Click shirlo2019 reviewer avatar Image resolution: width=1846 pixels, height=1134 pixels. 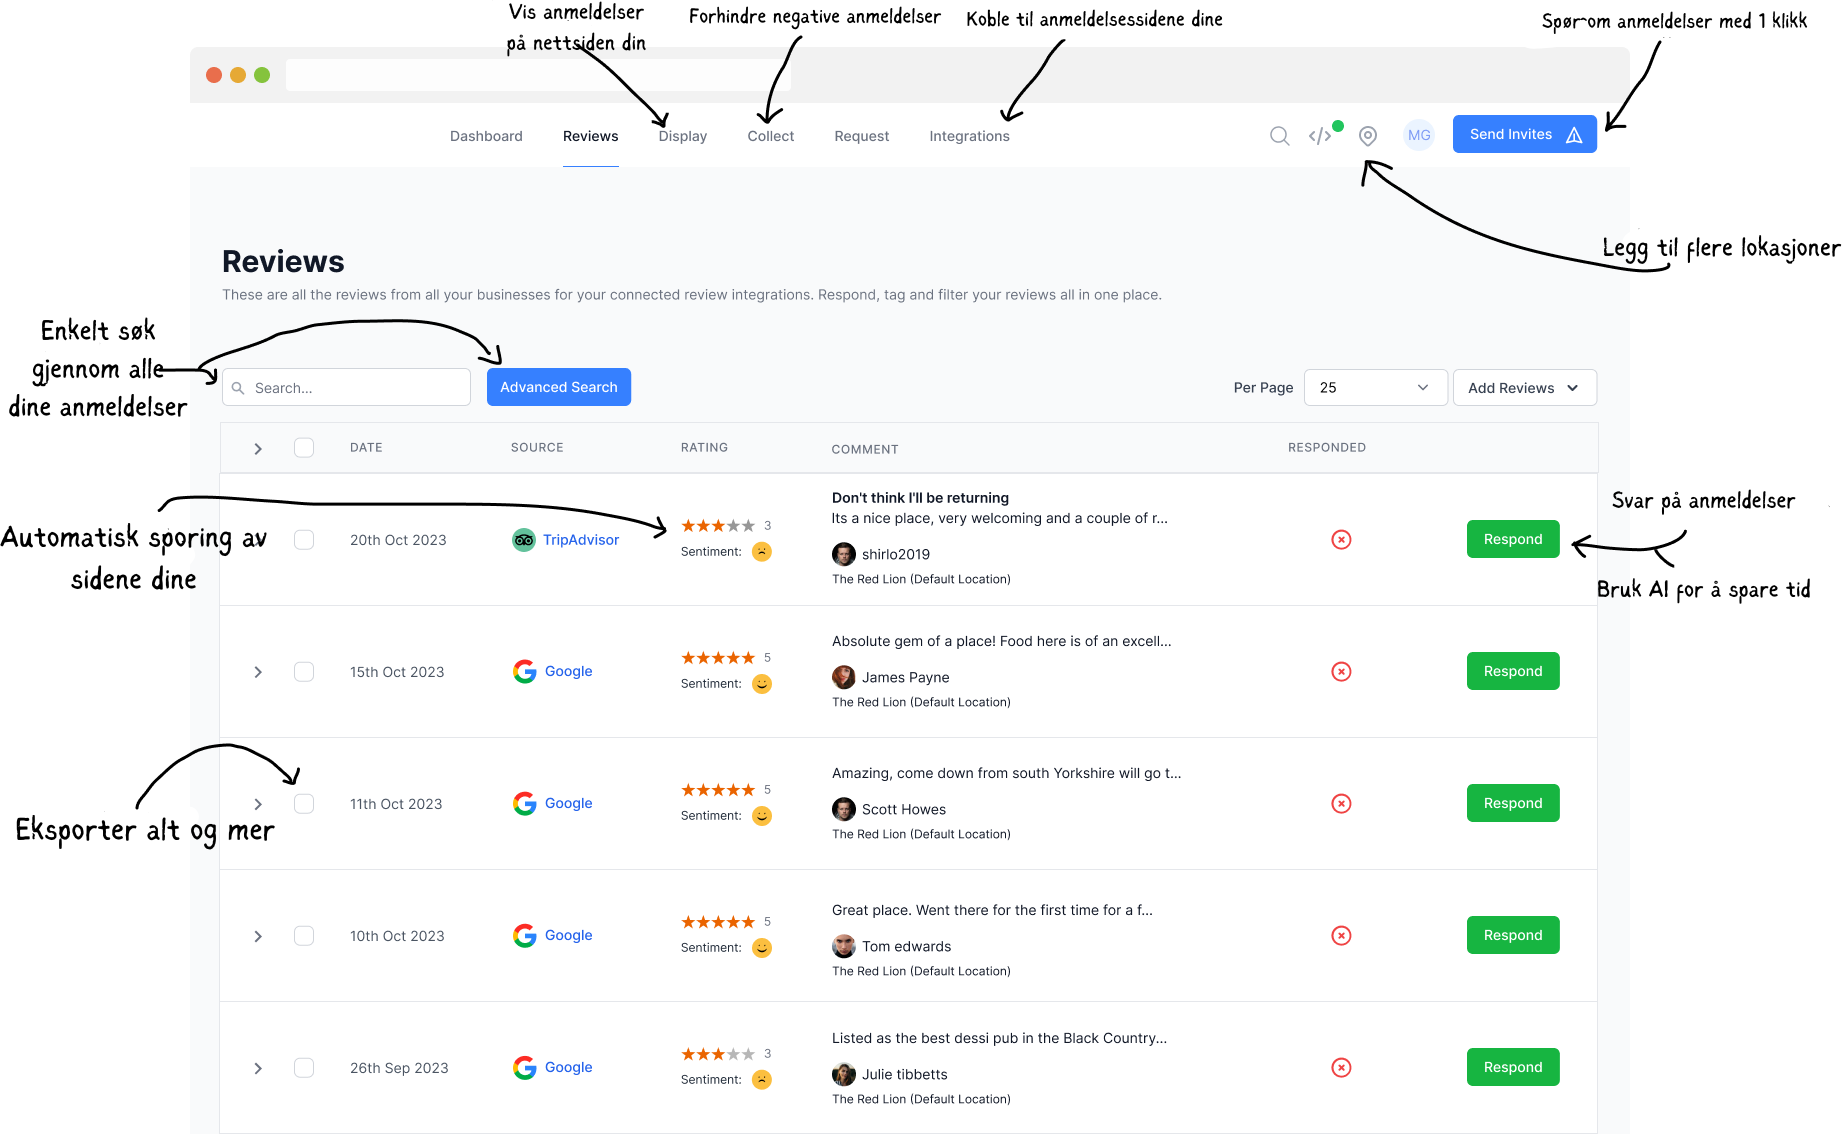tap(844, 554)
